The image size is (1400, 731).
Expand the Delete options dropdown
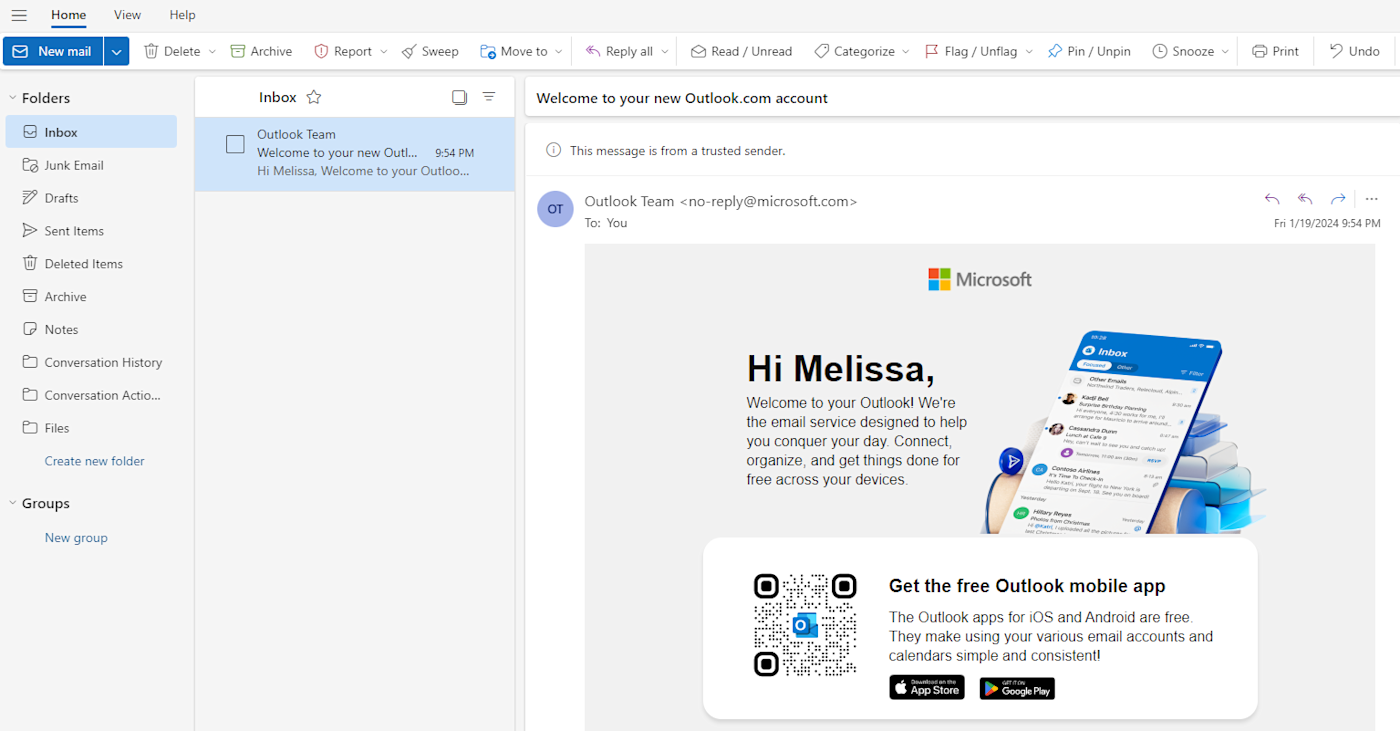tap(212, 51)
